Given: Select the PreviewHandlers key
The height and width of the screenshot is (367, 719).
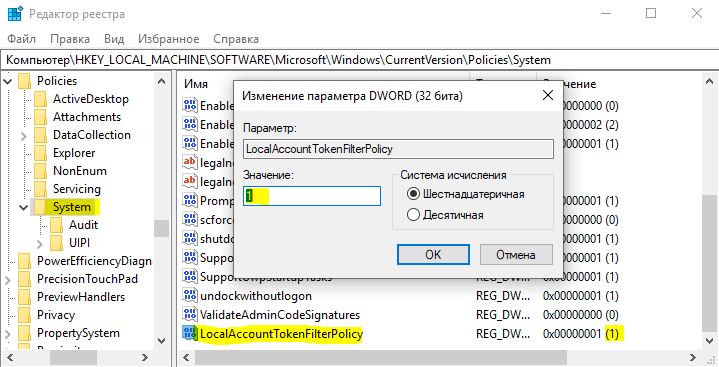Looking at the screenshot, I should [x=81, y=297].
